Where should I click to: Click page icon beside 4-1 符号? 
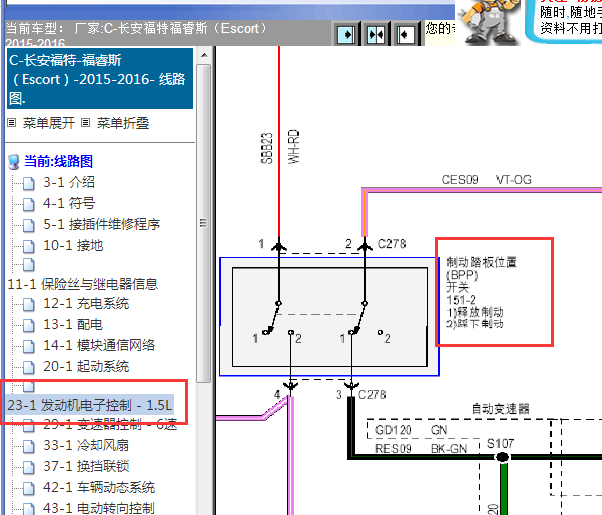point(28,205)
